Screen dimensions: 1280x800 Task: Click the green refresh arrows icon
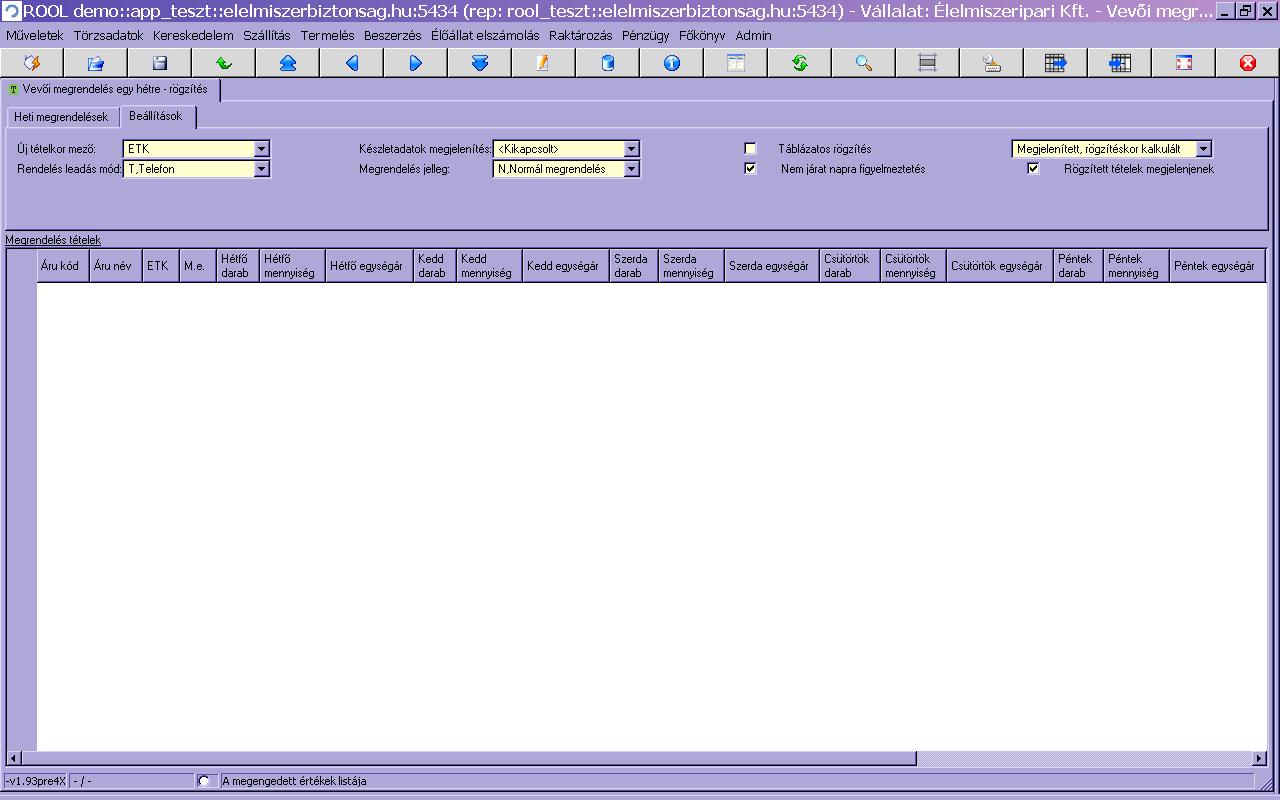[x=800, y=63]
